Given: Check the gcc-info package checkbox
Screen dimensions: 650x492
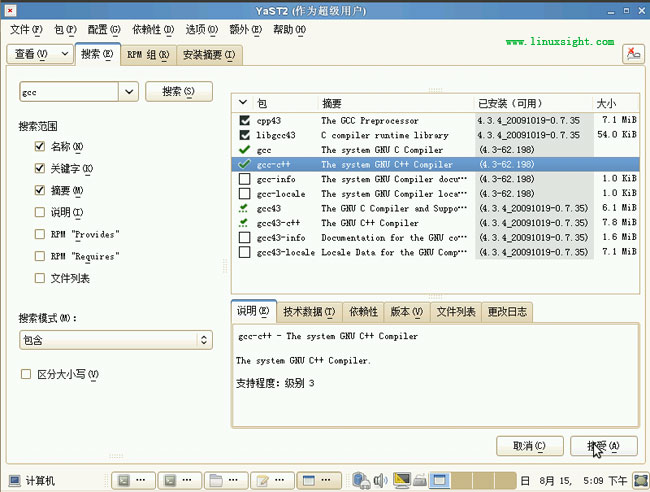Looking at the screenshot, I should [245, 179].
